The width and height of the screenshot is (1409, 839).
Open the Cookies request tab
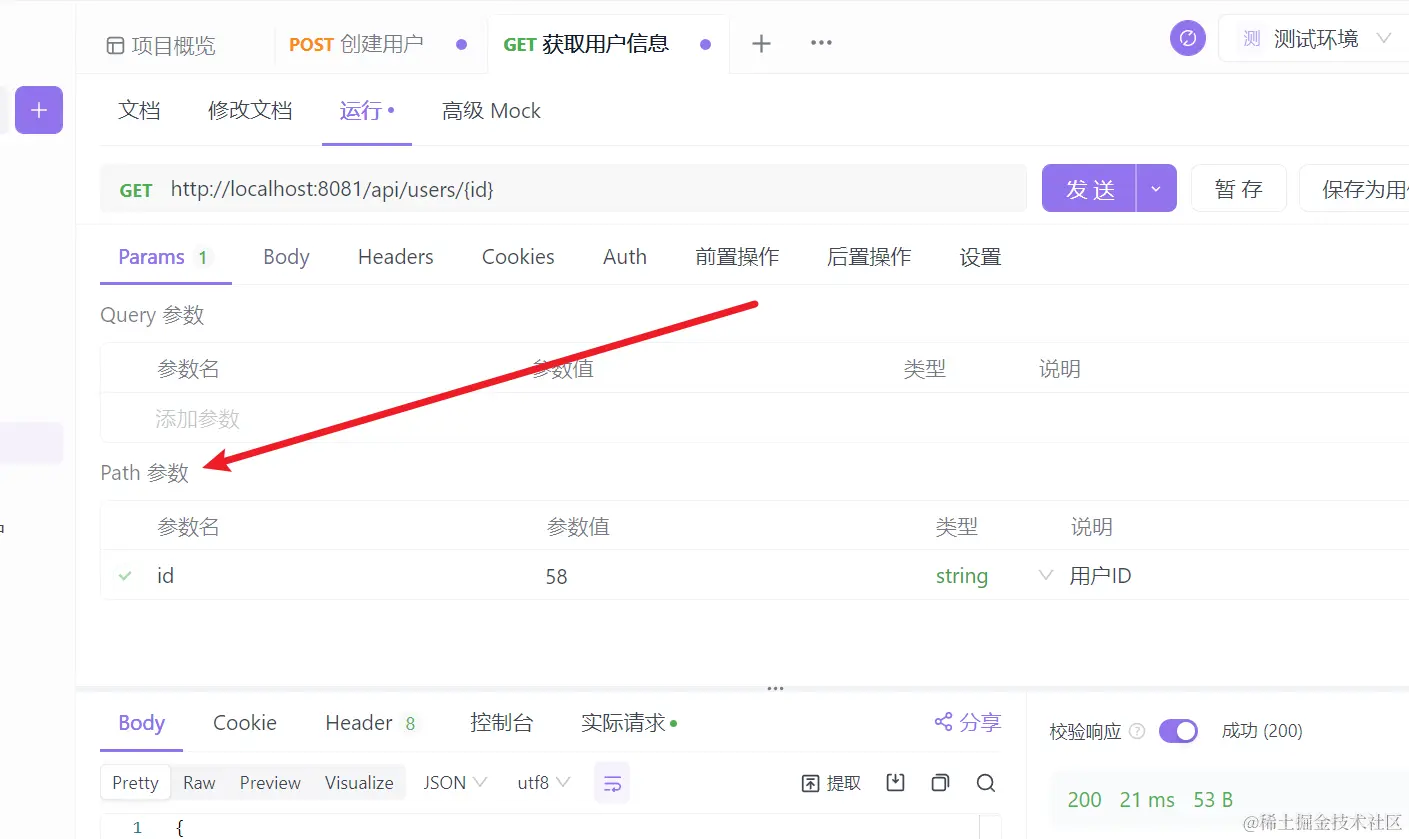pos(518,257)
